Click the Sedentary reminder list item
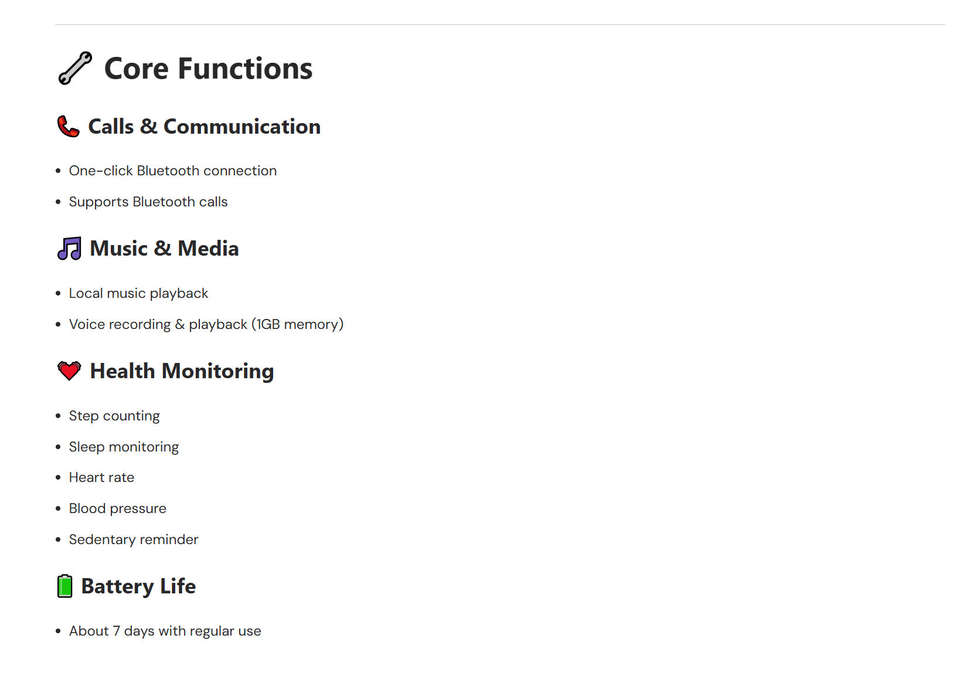Screen dimensions: 960x696 133,539
